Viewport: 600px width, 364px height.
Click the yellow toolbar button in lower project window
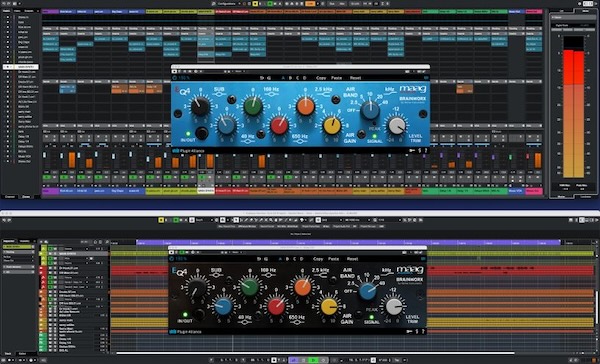161,220
